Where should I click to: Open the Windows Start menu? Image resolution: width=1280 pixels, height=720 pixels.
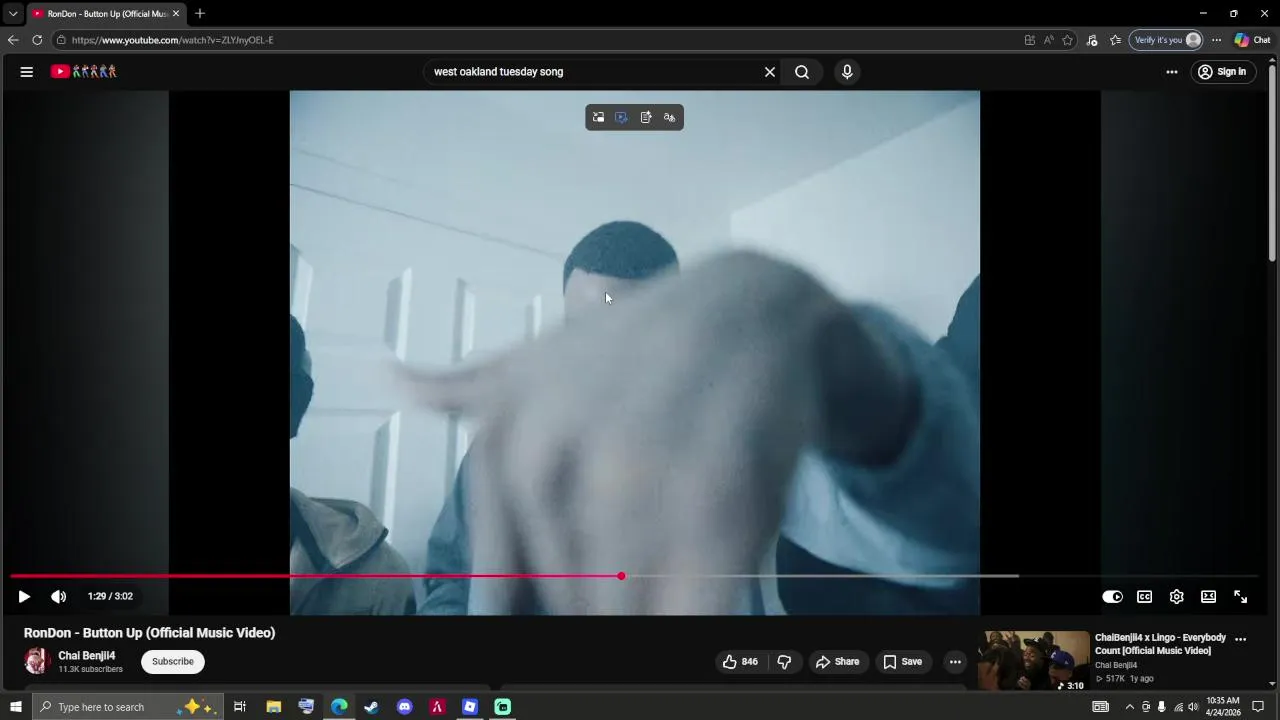pos(15,707)
